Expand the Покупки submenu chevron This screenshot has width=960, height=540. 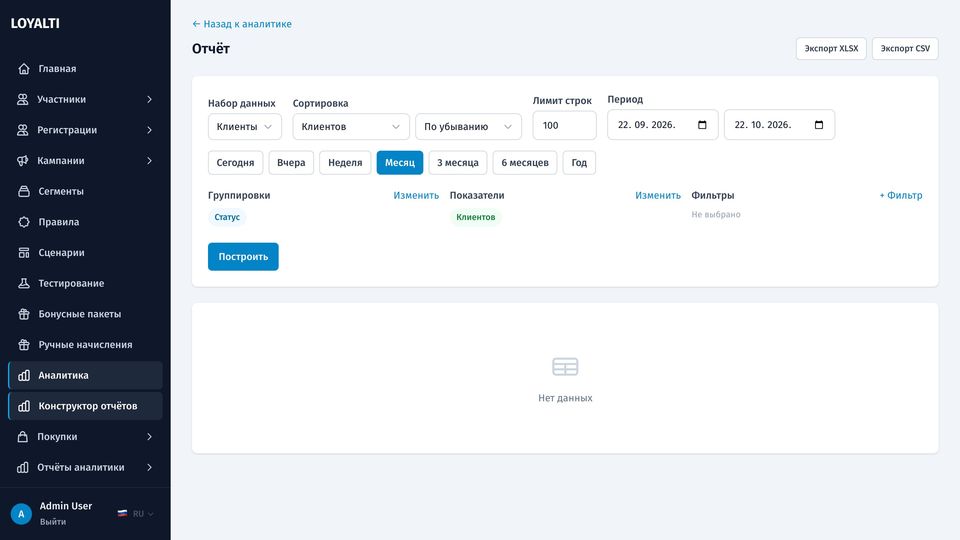(149, 437)
